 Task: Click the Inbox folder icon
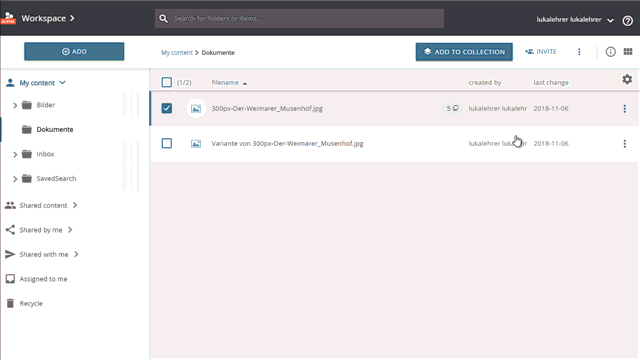click(x=27, y=154)
